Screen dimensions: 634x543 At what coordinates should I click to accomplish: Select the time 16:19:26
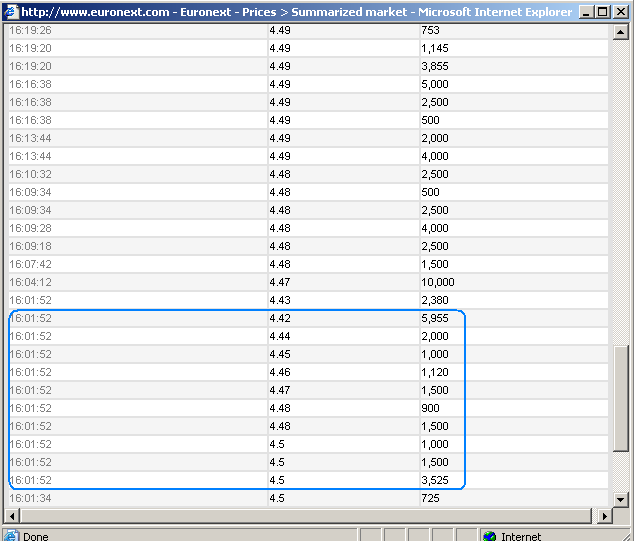[30, 30]
